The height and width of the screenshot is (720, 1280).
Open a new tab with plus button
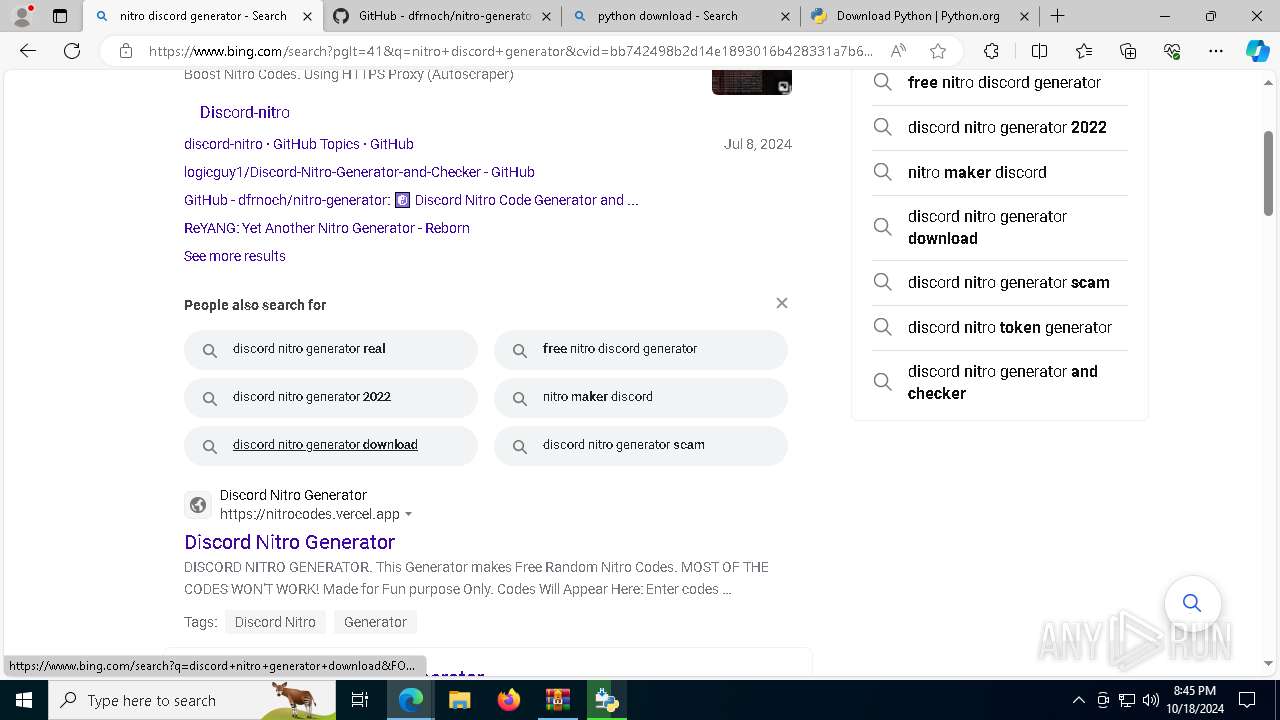1057,16
